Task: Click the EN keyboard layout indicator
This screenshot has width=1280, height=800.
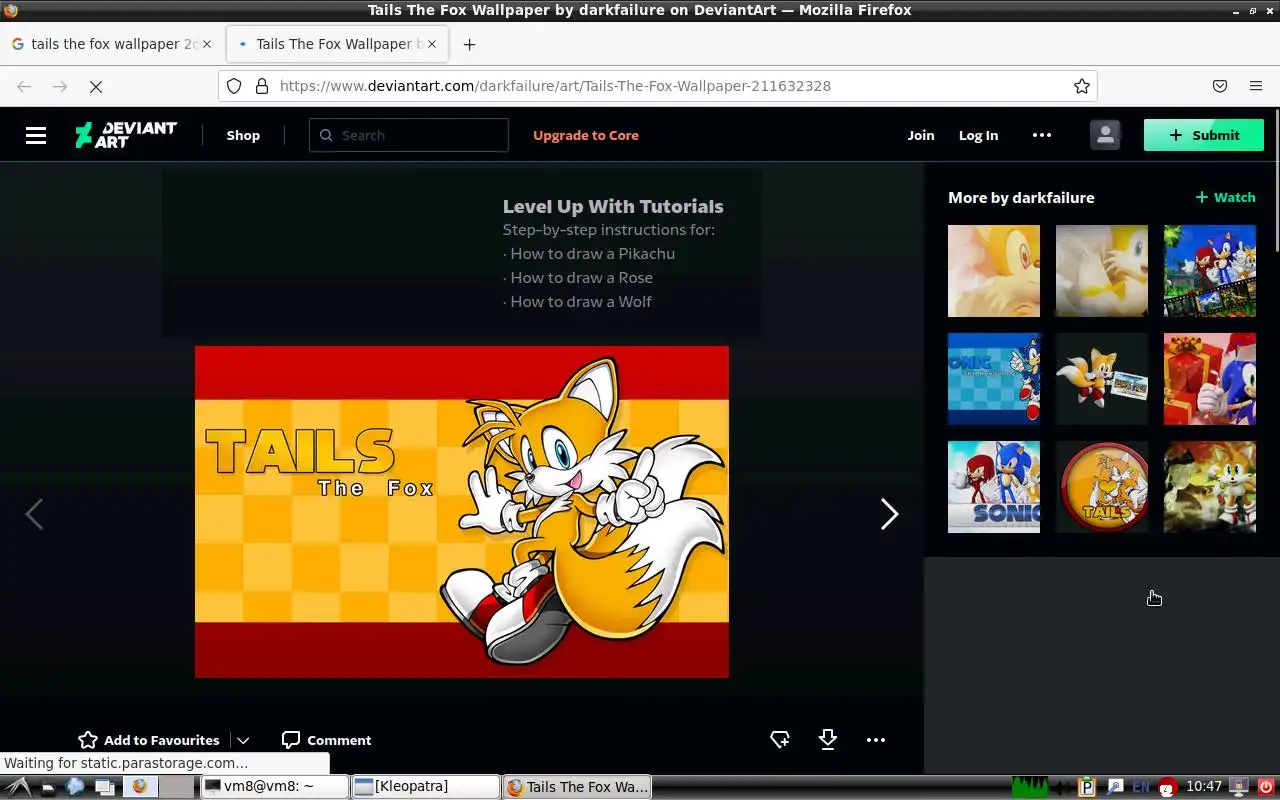Action: (x=1140, y=787)
